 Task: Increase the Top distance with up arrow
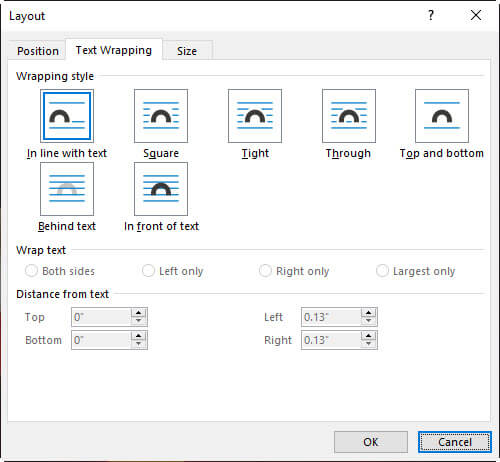(x=138, y=313)
